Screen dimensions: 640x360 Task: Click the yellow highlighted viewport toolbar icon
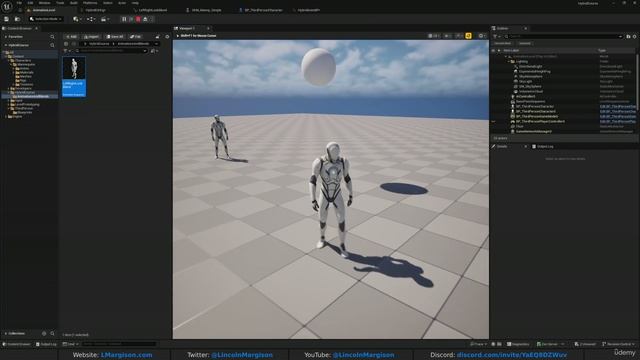[x=468, y=36]
